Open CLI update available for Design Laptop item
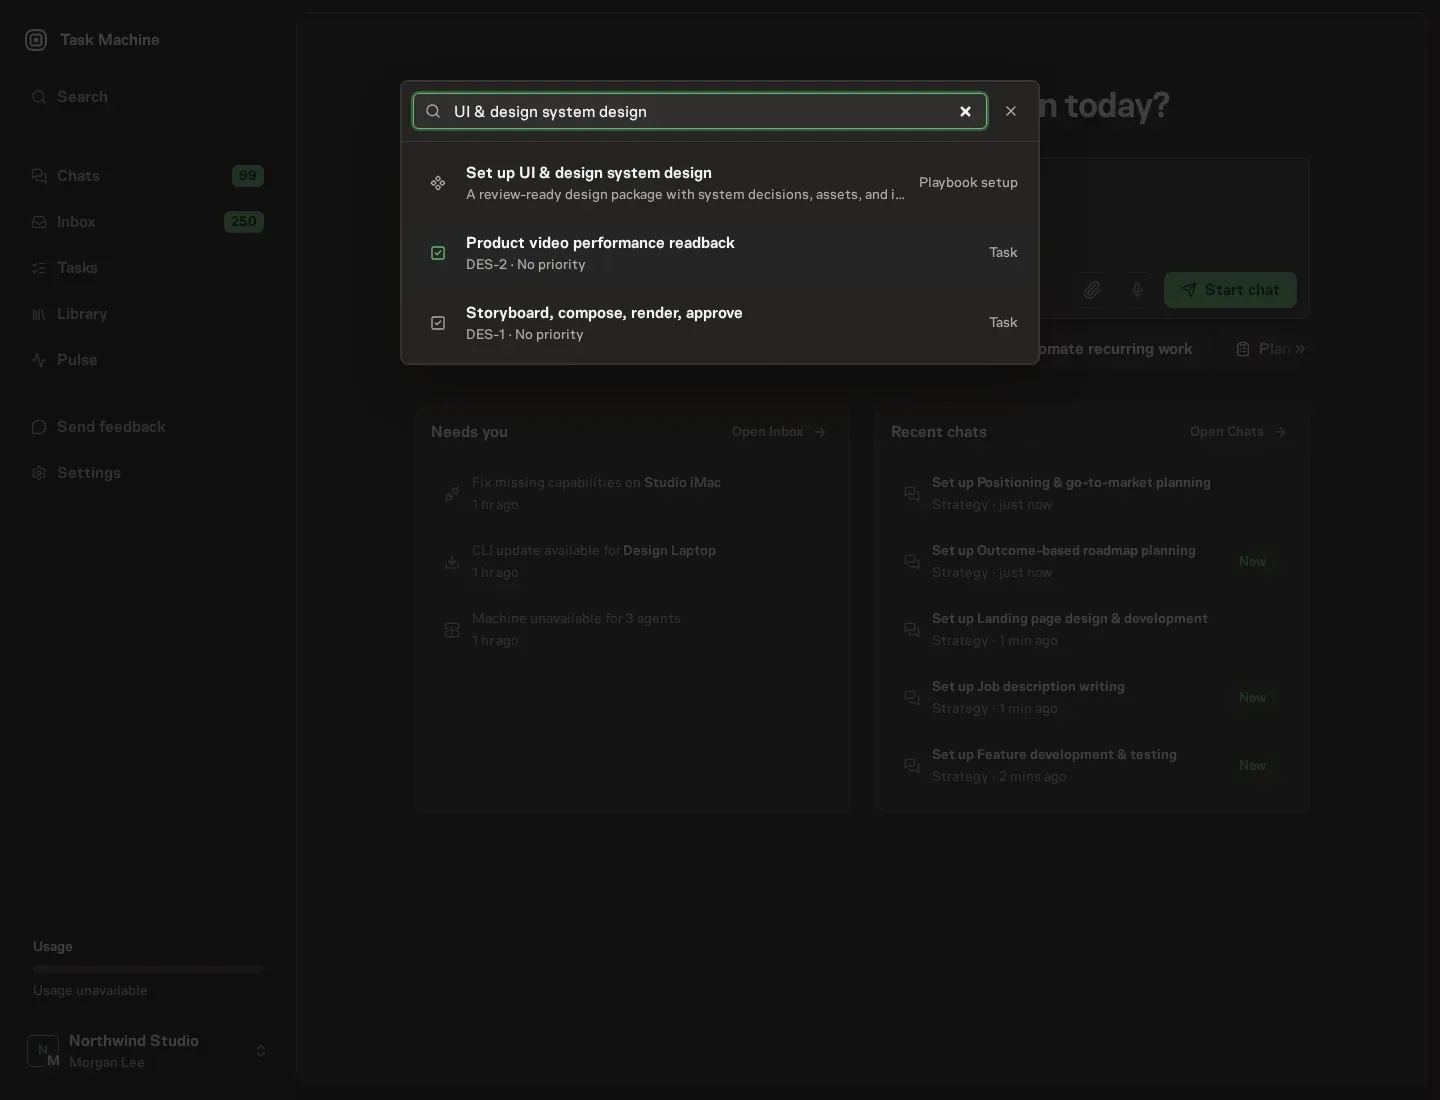 coord(632,561)
